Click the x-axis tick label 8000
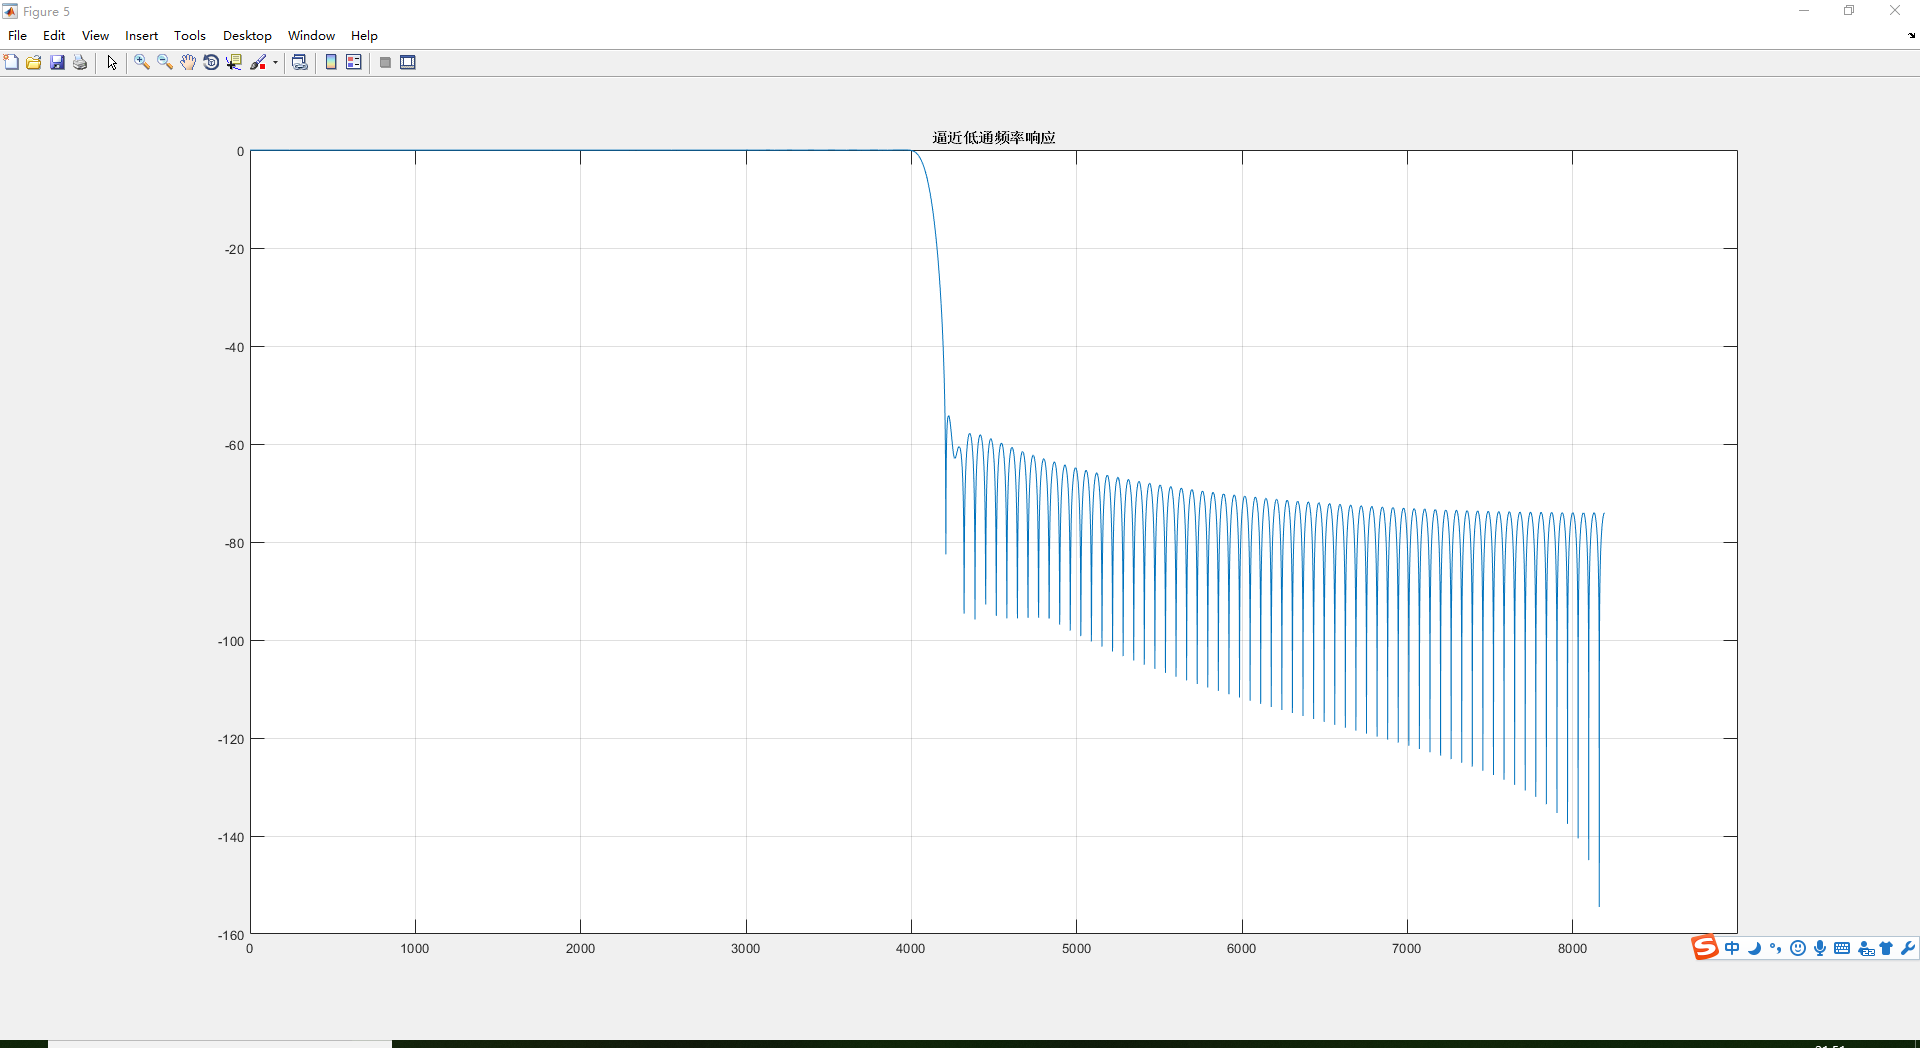Image resolution: width=1920 pixels, height=1048 pixels. (1572, 948)
